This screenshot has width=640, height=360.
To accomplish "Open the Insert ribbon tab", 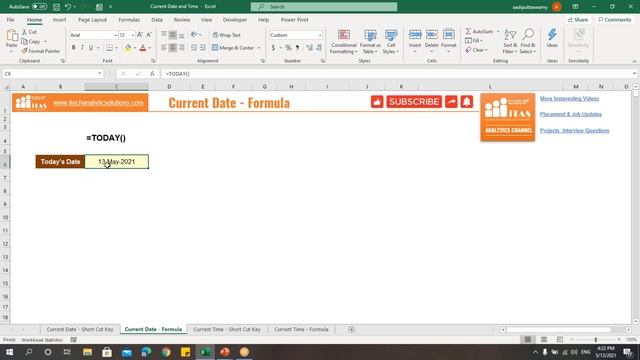I will (x=60, y=20).
